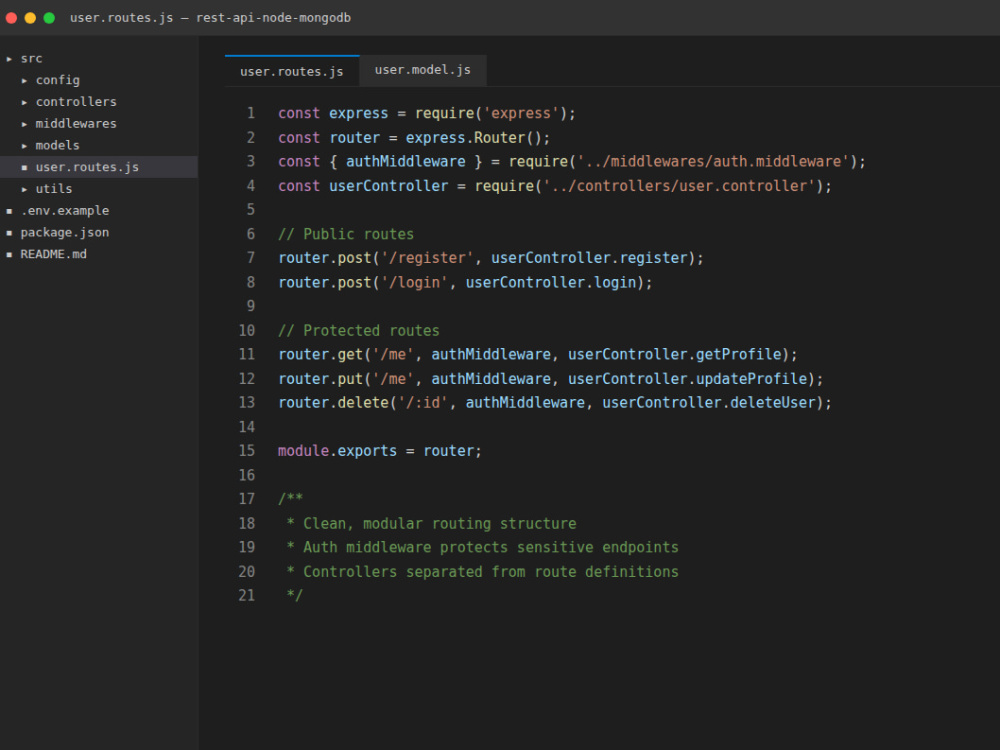
Task: Click file icon beside user.routes.js in sidebar
Action: [24, 167]
